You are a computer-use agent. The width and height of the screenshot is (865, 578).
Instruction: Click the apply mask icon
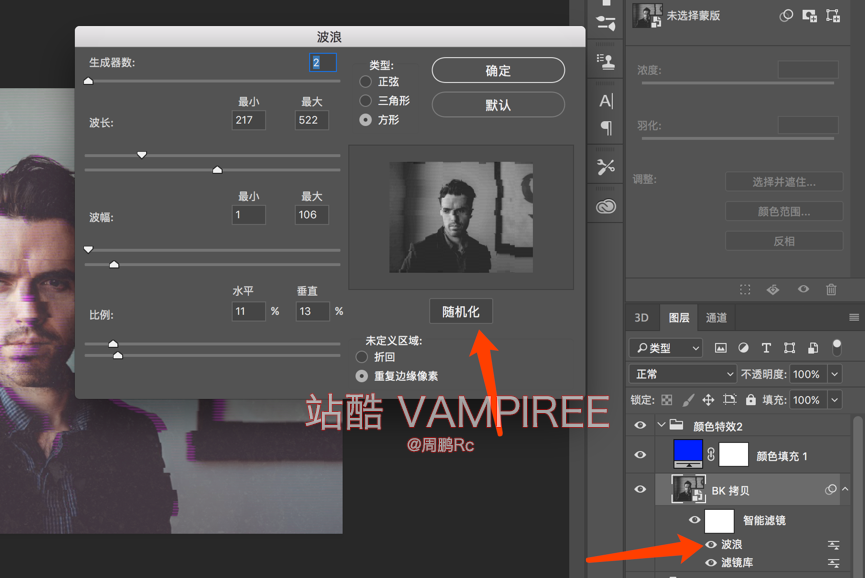click(x=773, y=290)
